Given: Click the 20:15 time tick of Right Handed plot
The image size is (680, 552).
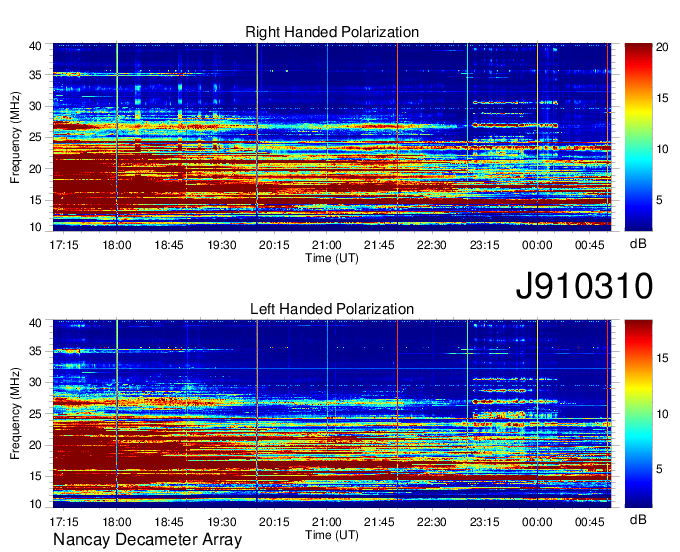Looking at the screenshot, I should [274, 245].
